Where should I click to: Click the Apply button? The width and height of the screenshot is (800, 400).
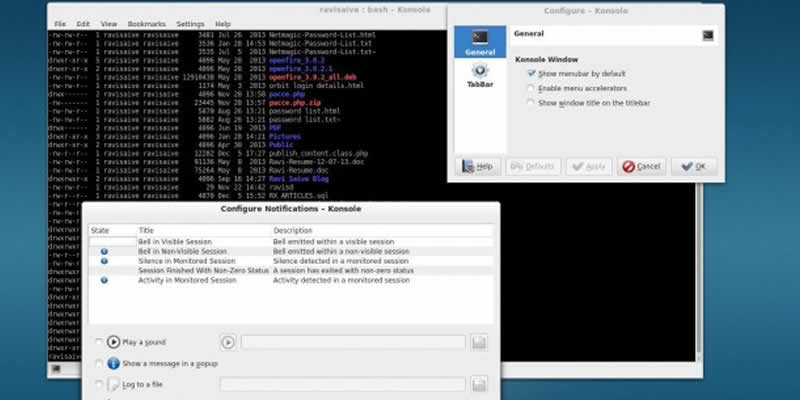pos(589,166)
